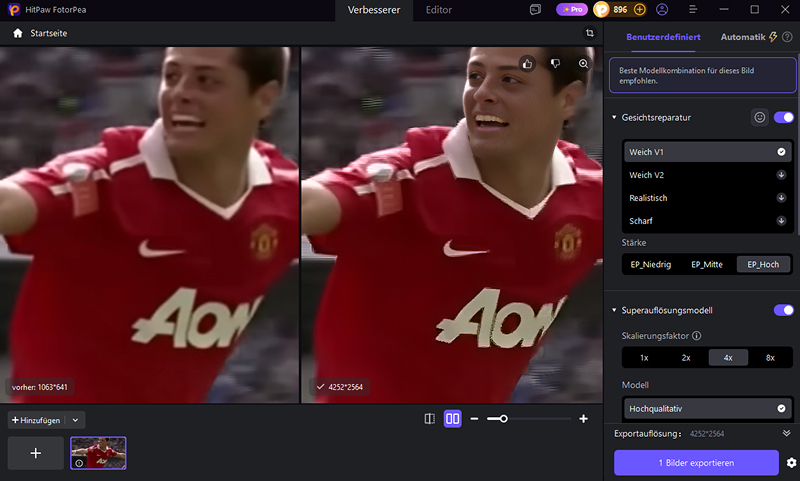Open the feedback window icon in title bar
This screenshot has width=800, height=481.
pyautogui.click(x=535, y=9)
